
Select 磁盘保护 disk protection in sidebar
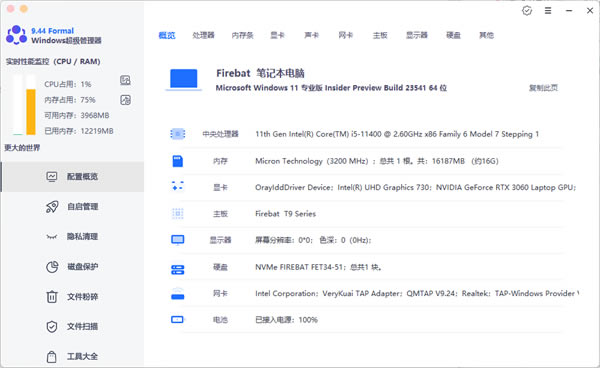coord(73,267)
